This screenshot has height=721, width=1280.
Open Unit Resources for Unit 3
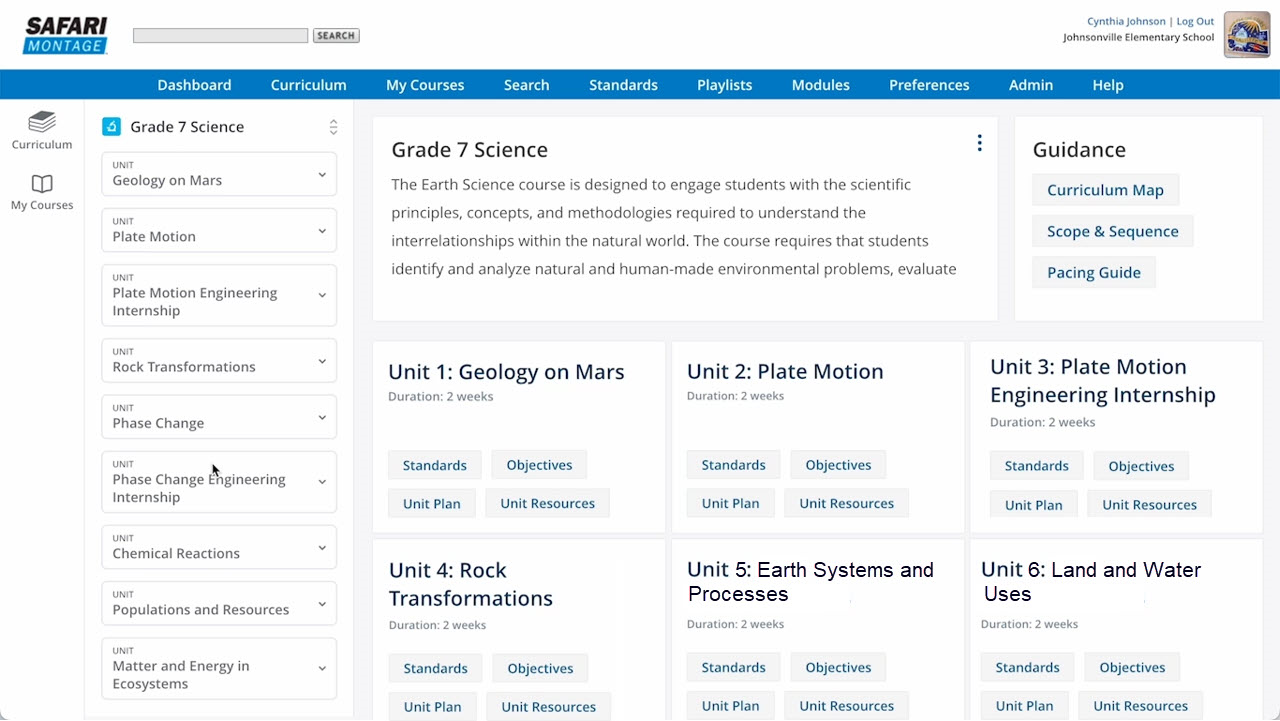[1149, 504]
